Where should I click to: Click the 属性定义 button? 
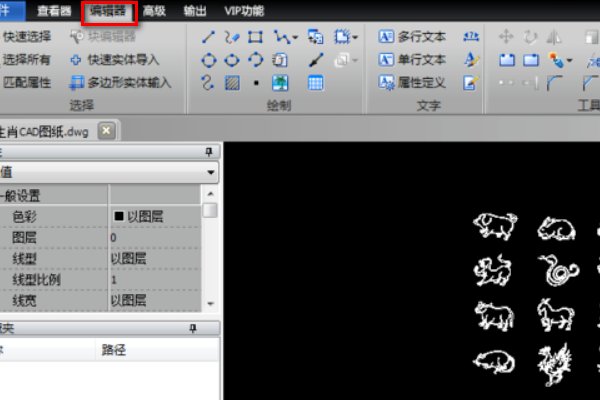click(412, 82)
